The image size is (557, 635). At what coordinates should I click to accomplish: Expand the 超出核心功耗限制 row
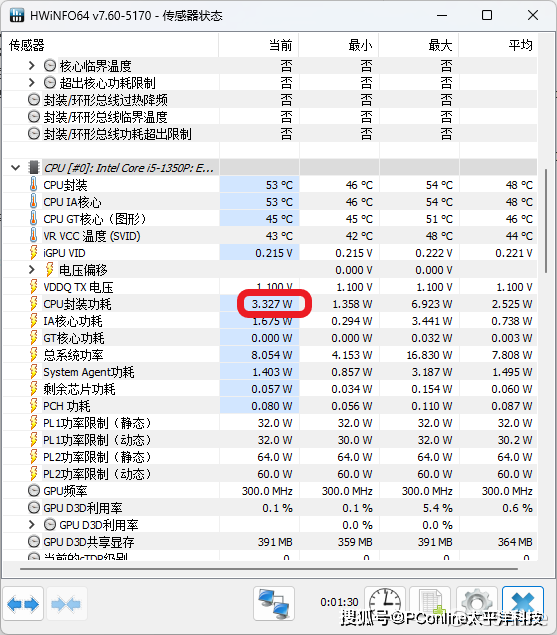[x=32, y=83]
